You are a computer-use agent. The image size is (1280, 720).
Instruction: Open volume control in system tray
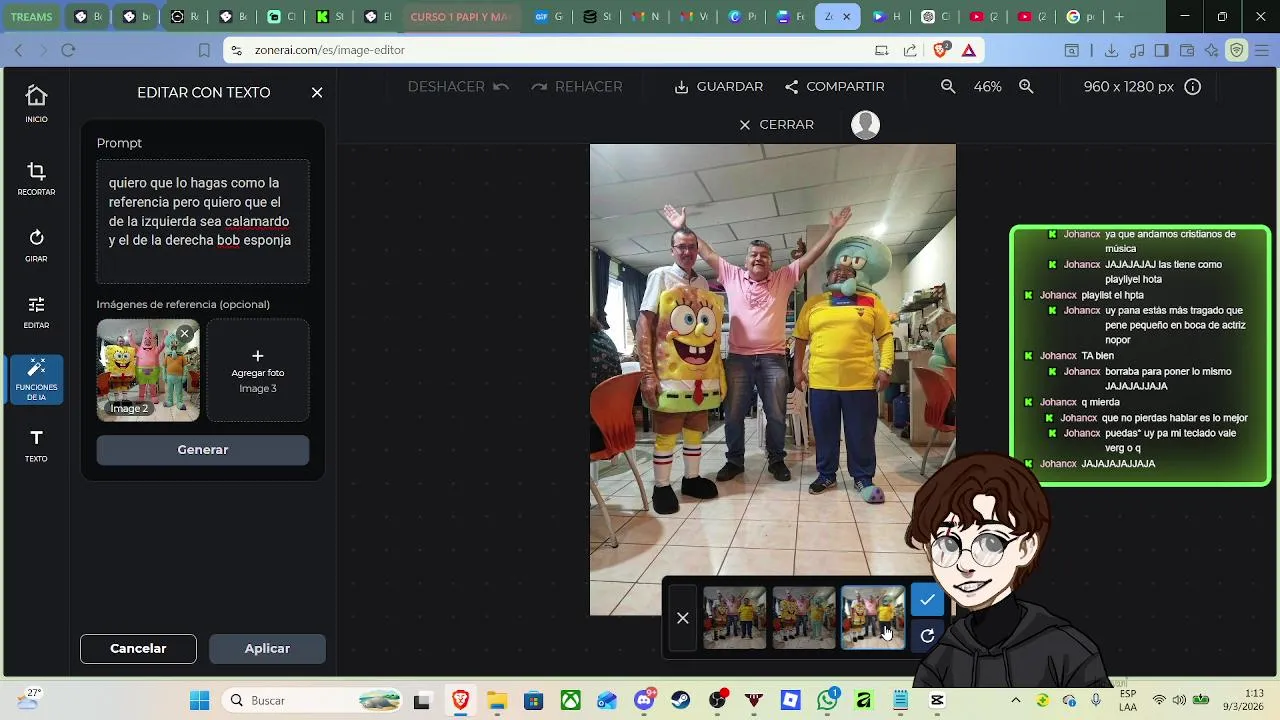1179,700
